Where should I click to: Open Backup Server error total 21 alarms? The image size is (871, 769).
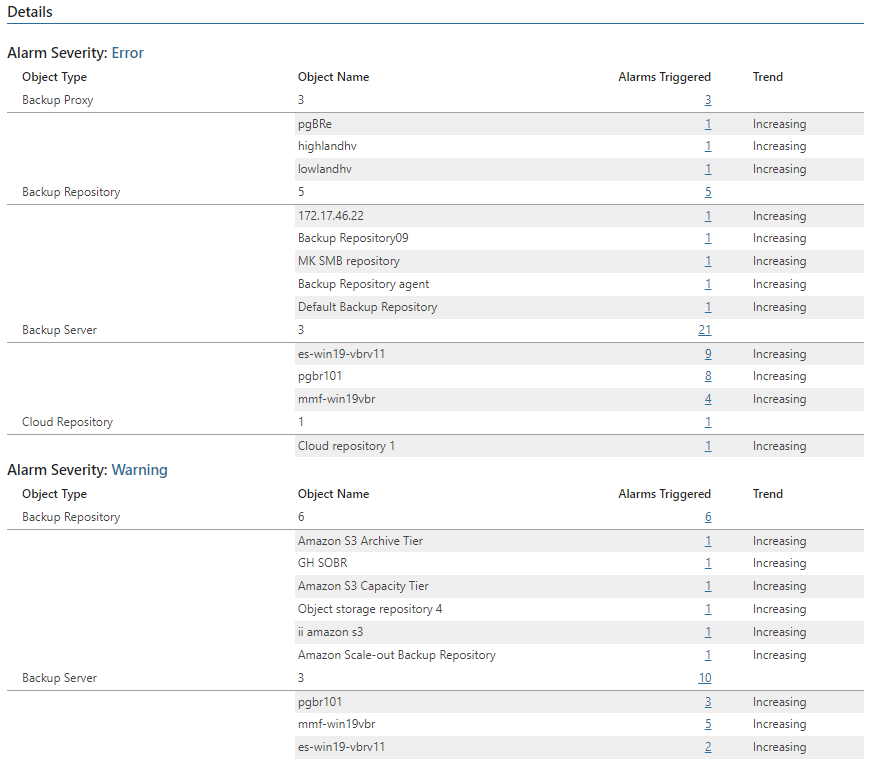(x=704, y=330)
